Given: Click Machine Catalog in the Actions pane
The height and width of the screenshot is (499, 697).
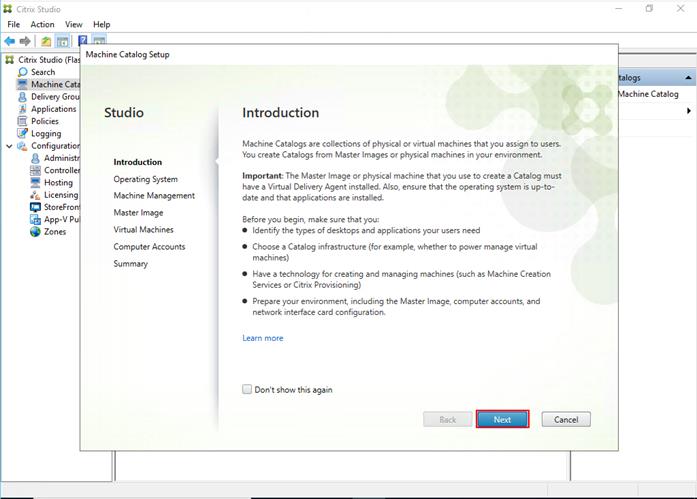Looking at the screenshot, I should click(x=649, y=94).
